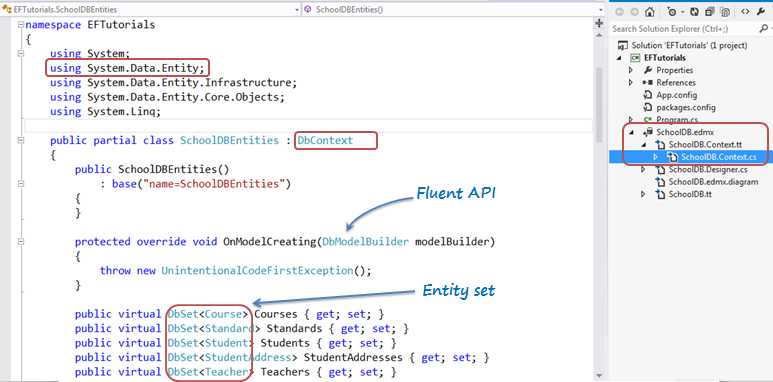Collapse the SchoolDBEntities constructor outlining block

[x=21, y=184]
